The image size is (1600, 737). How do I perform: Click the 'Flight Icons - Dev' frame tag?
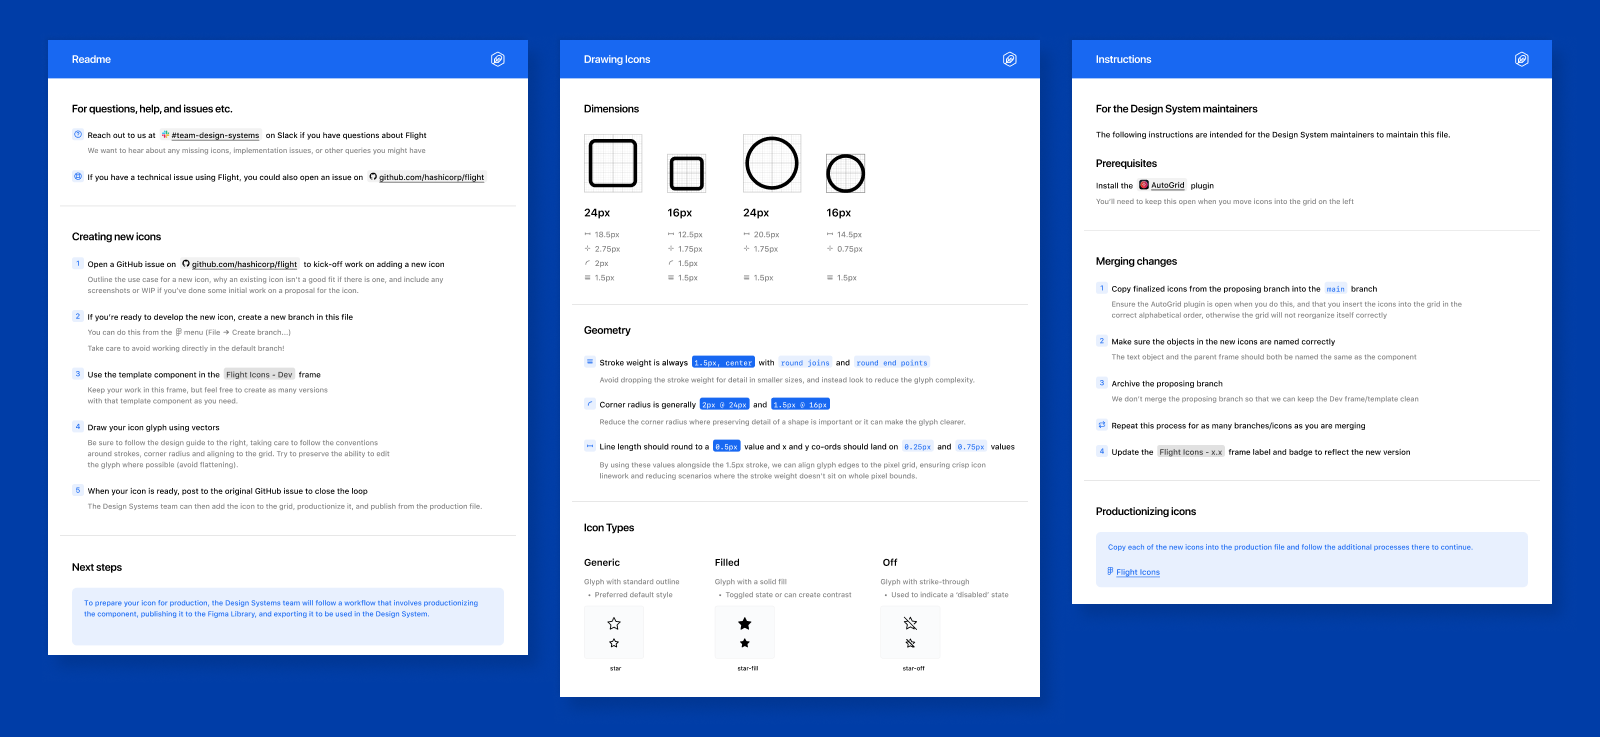[x=259, y=375]
